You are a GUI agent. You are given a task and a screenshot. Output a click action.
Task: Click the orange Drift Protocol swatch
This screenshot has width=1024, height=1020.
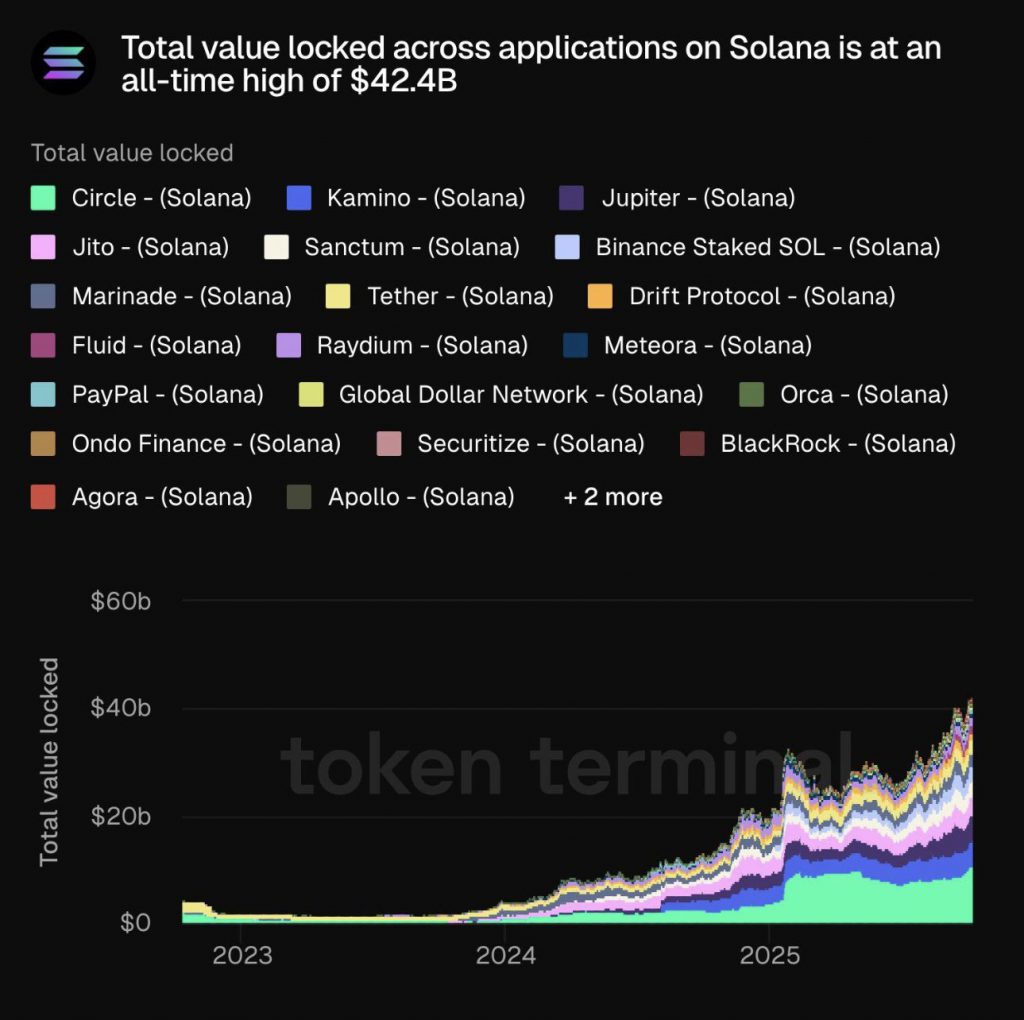pos(600,296)
